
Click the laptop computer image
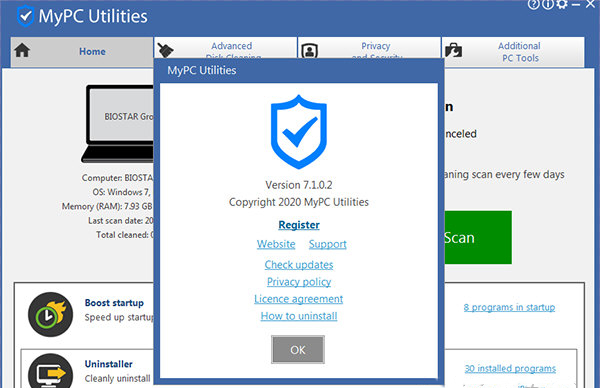point(118,124)
